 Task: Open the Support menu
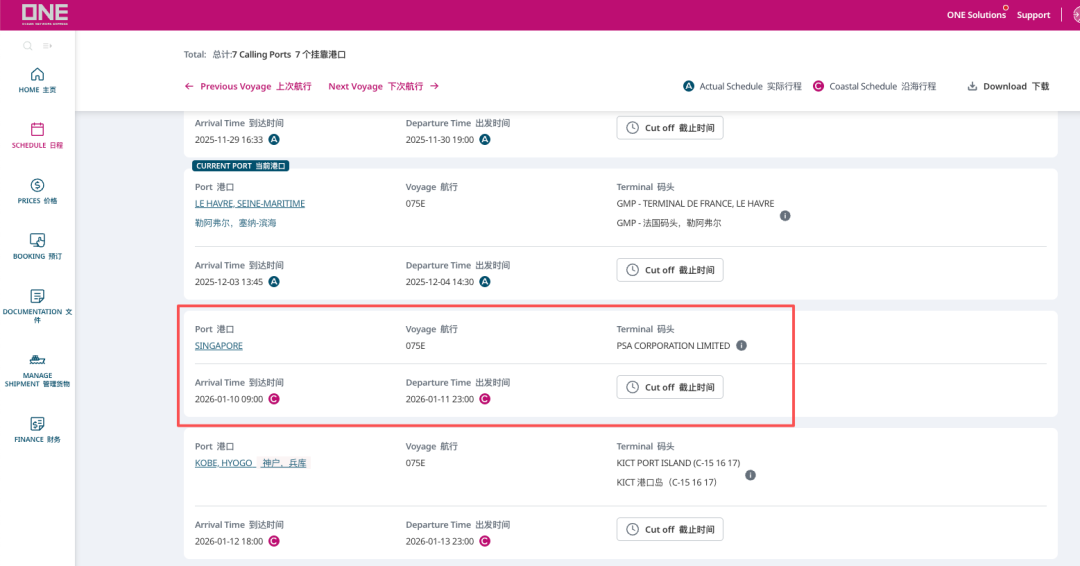[x=1033, y=15]
